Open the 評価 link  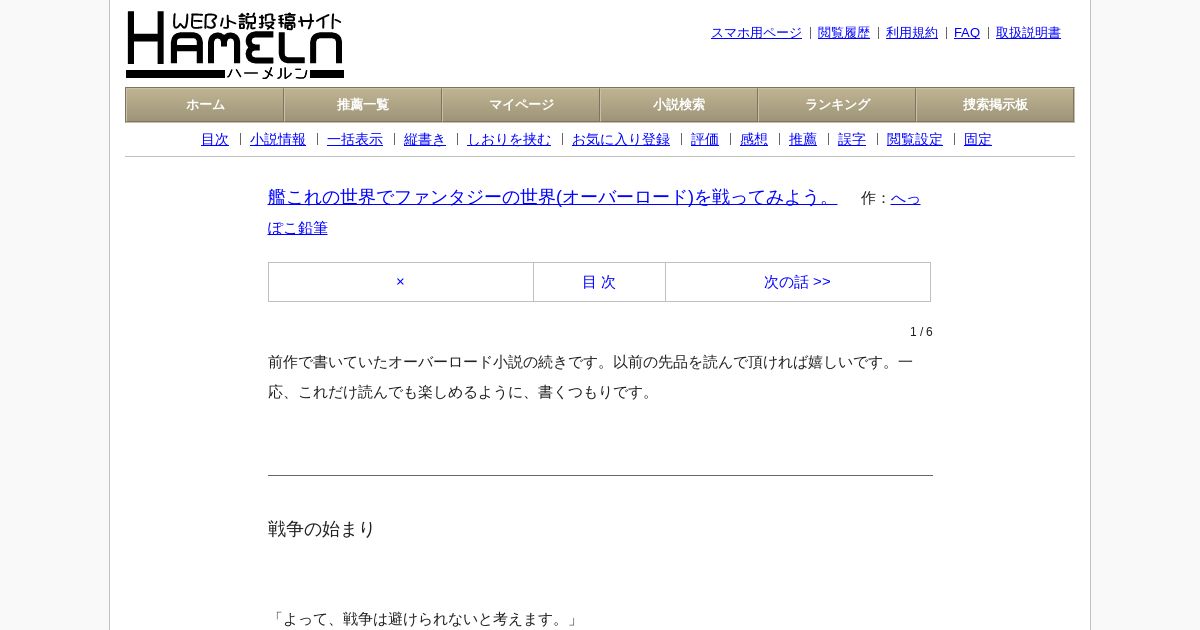pos(705,140)
